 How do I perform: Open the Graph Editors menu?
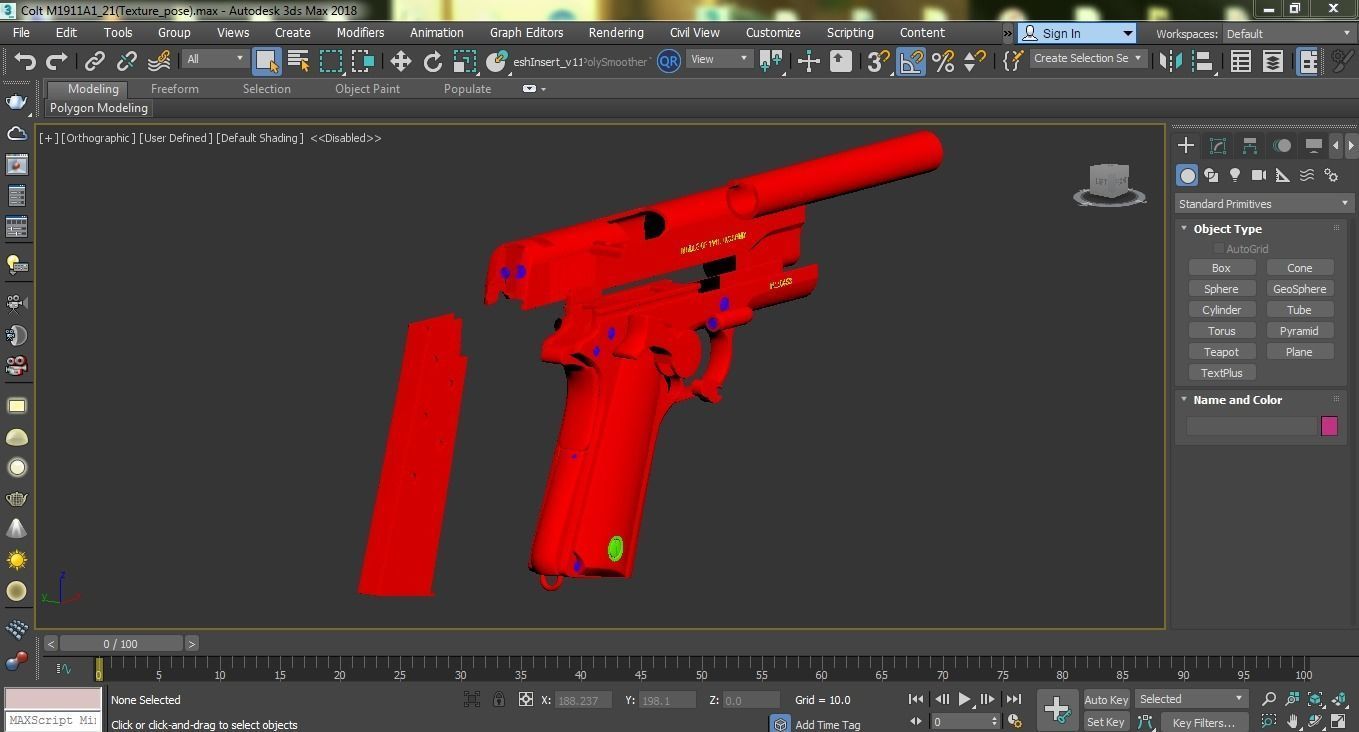tap(526, 32)
